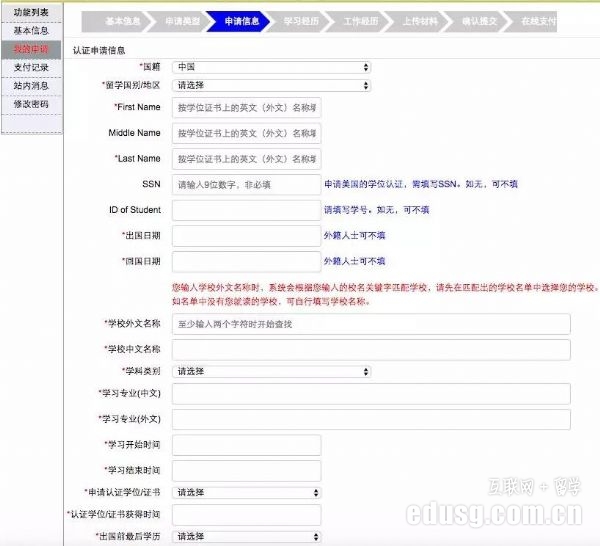Switch to the 申请类型 step tab
The height and width of the screenshot is (546, 600).
coord(180,20)
